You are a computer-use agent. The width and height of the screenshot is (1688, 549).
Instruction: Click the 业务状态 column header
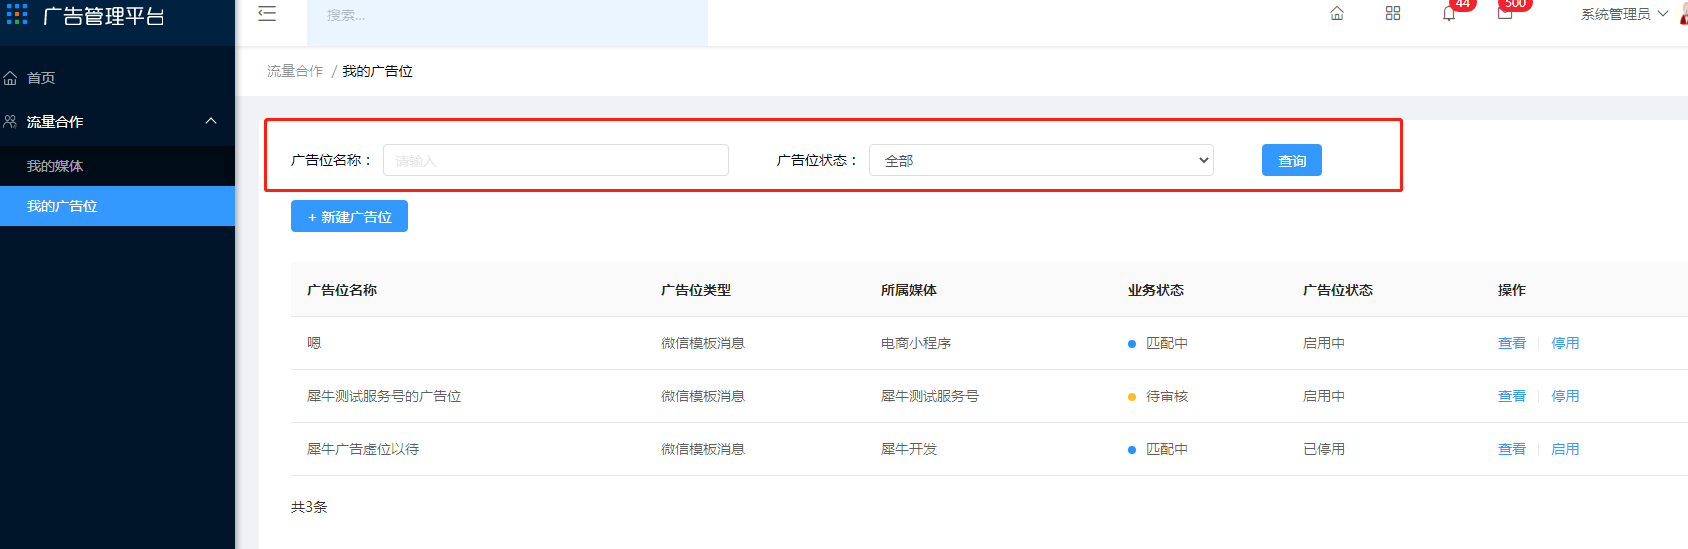click(1156, 290)
